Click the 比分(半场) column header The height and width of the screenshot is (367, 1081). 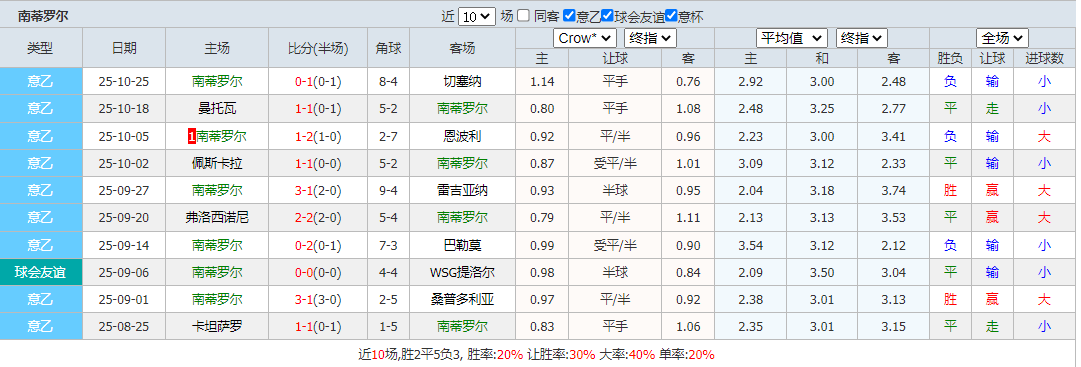(x=318, y=48)
